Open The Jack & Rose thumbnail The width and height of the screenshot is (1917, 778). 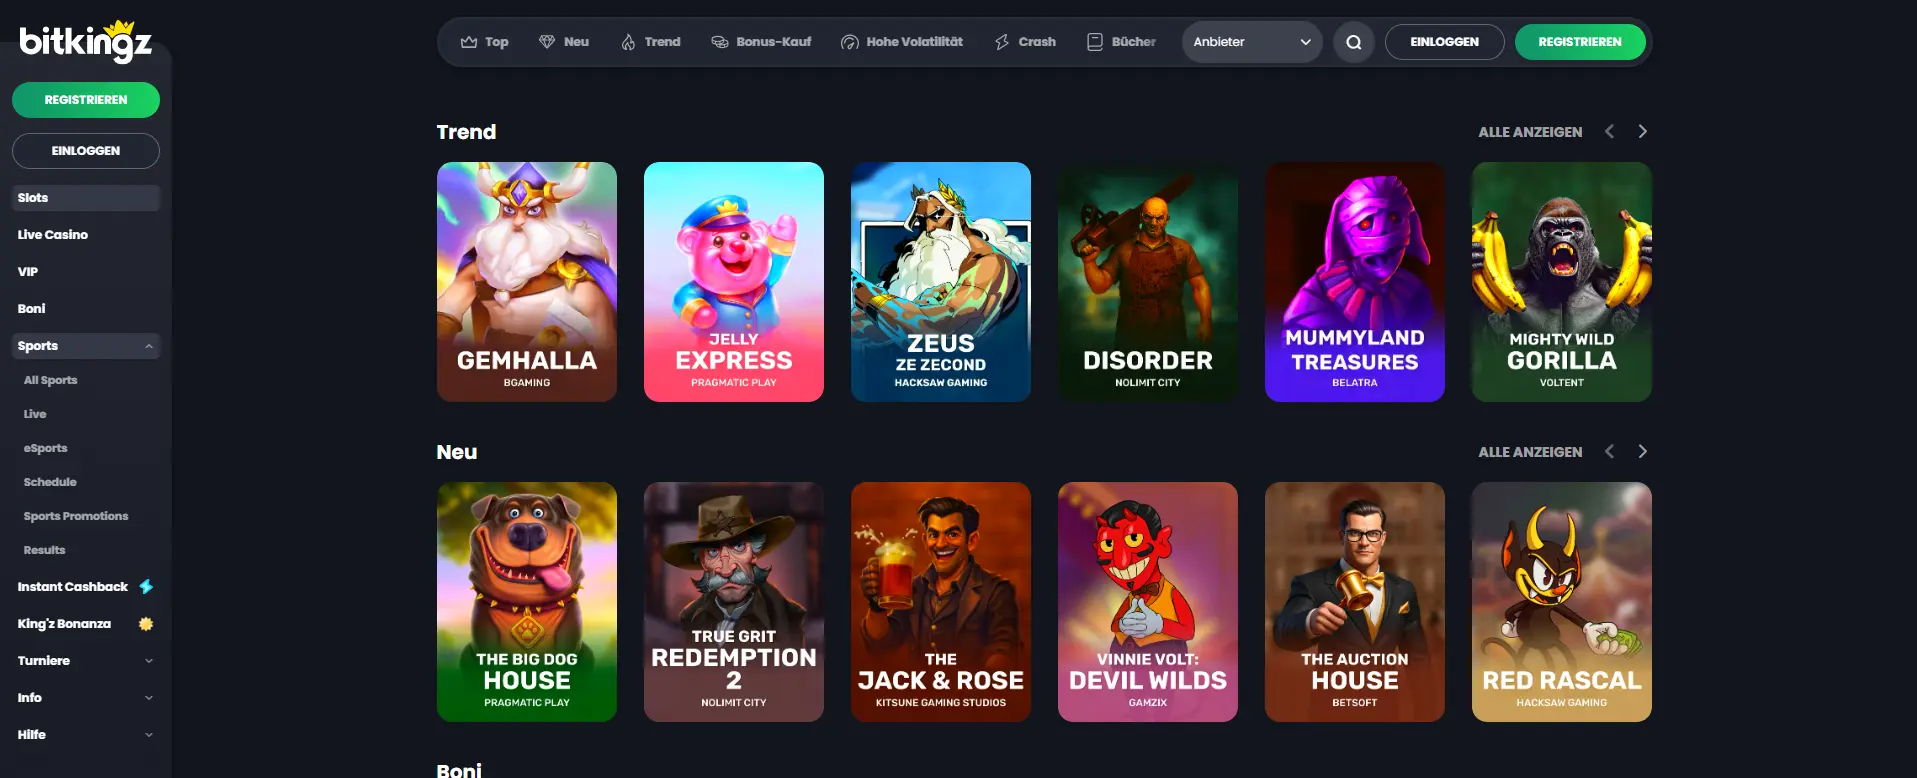(x=941, y=602)
